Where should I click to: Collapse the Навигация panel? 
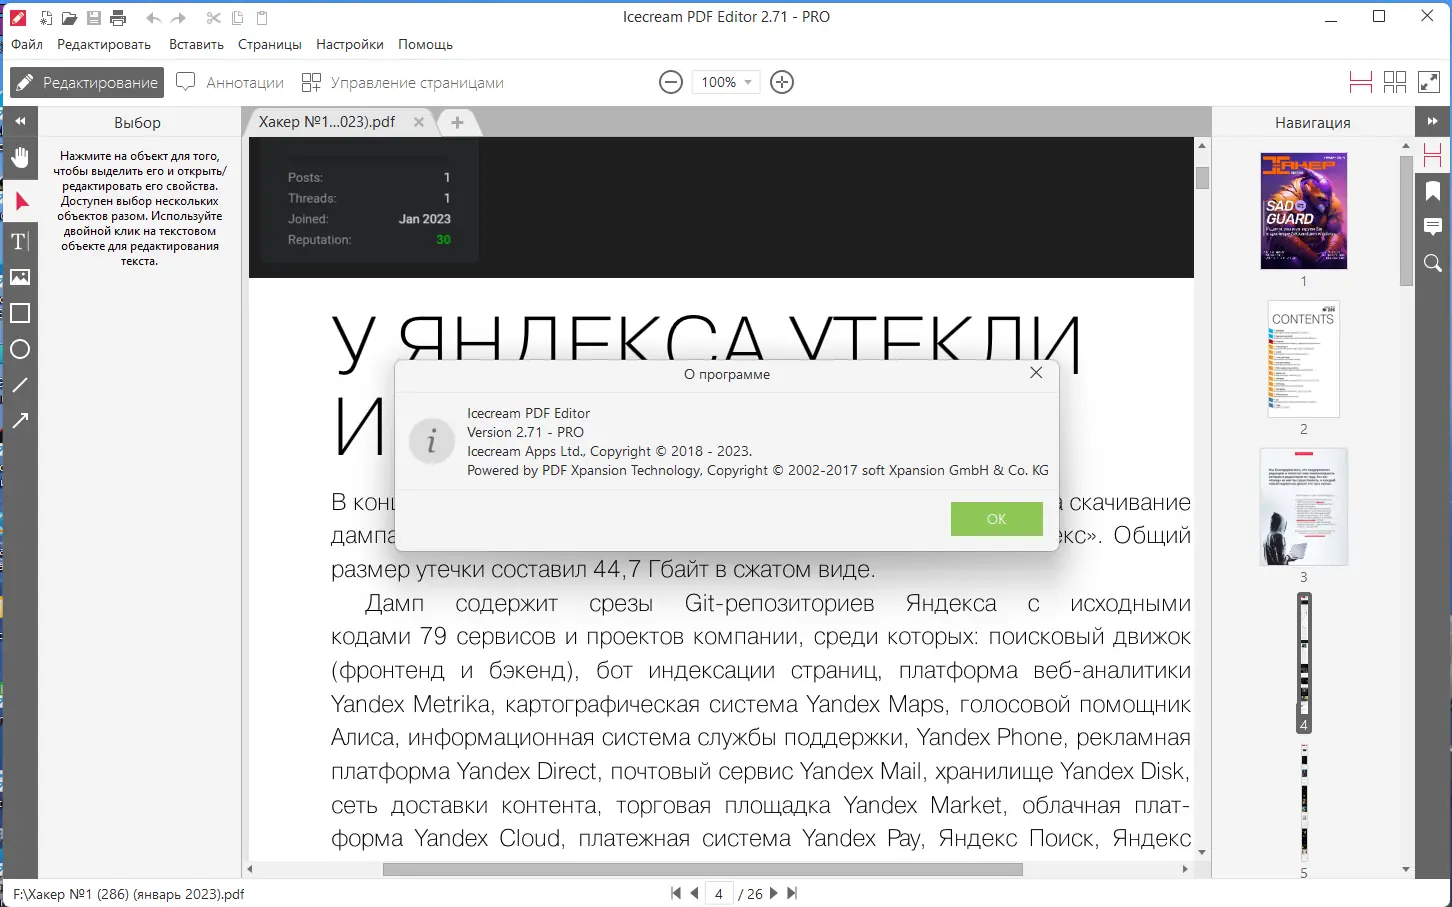(x=1433, y=120)
